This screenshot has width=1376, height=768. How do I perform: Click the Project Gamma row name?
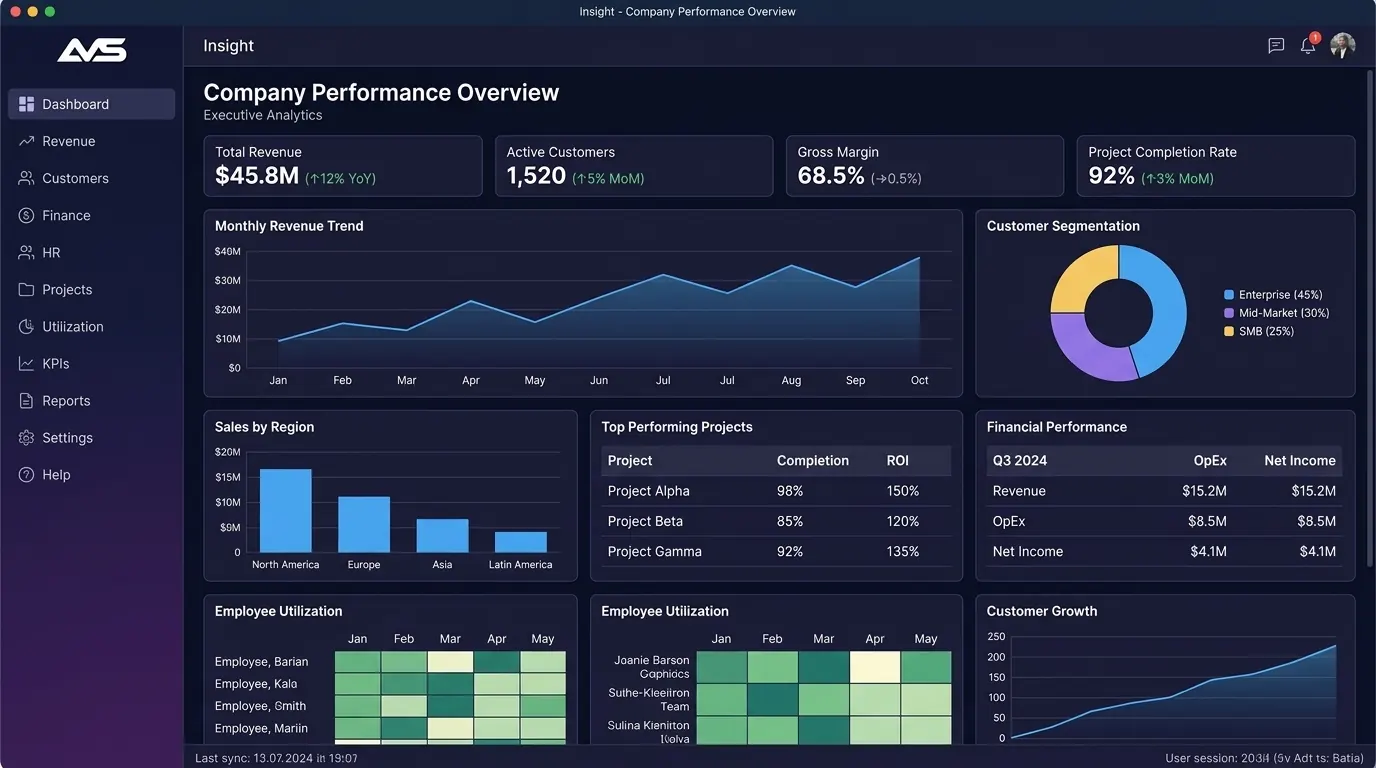tap(654, 551)
